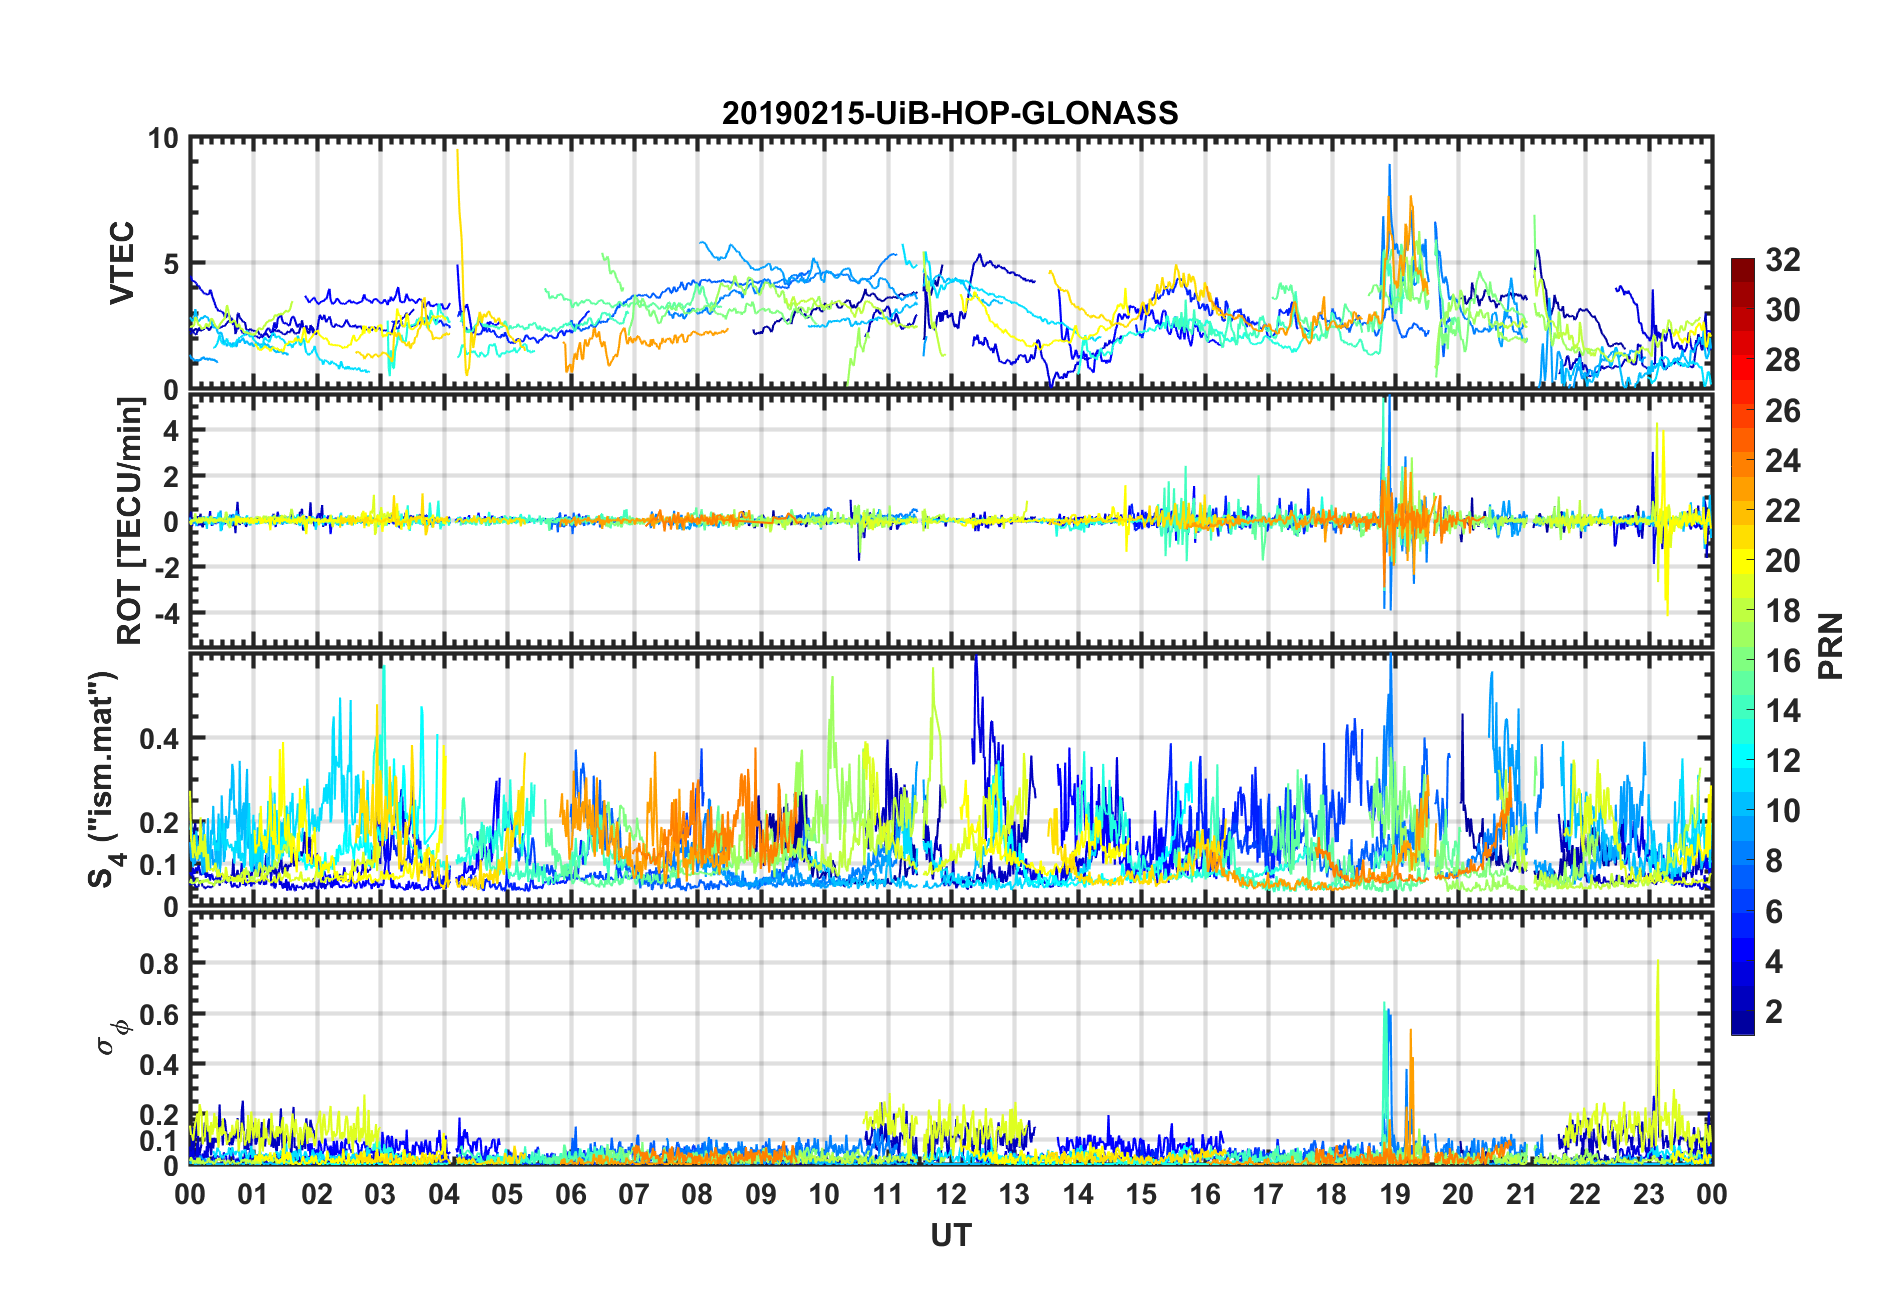Click VTEC axis tick label 5
1902x1292 pixels.
(170, 264)
